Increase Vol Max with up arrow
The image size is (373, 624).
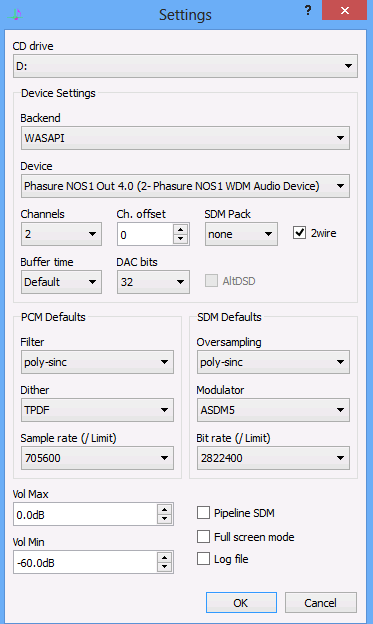coord(164,509)
